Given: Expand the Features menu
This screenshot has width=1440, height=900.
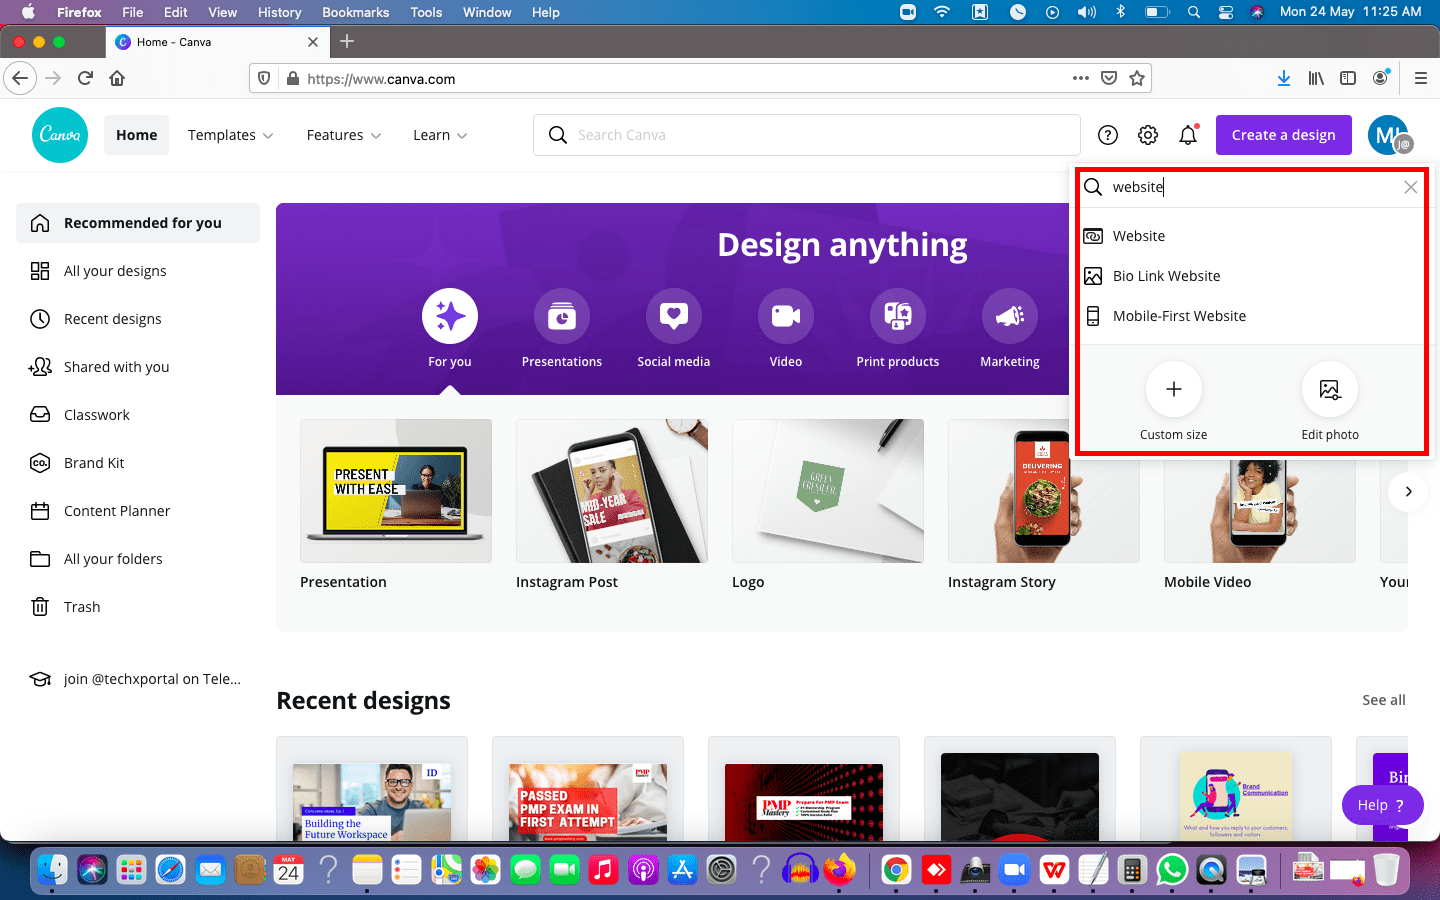Looking at the screenshot, I should (x=343, y=134).
